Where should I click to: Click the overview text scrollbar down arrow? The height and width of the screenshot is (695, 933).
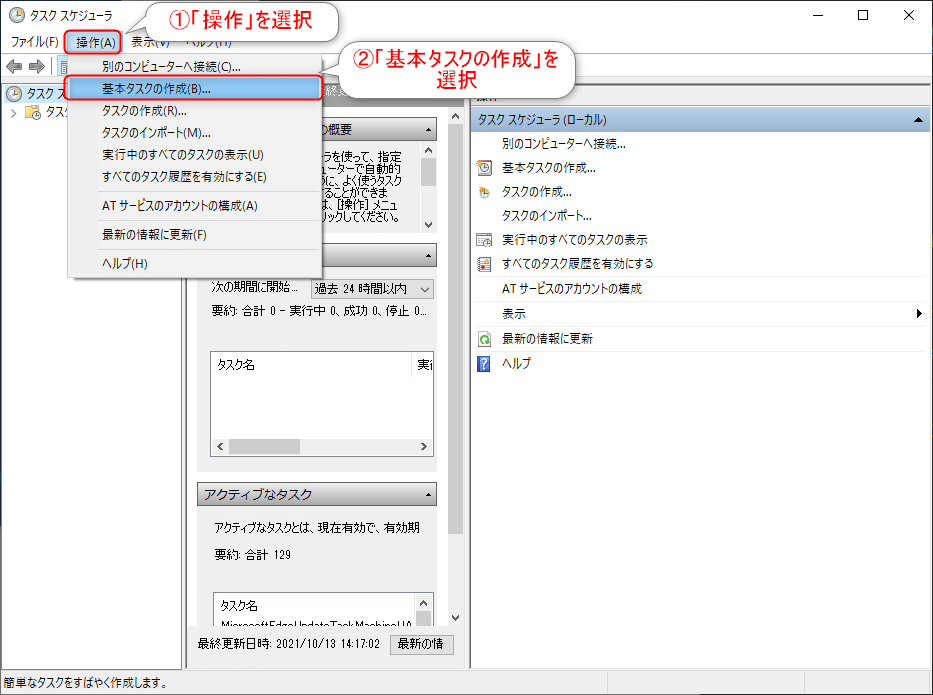click(428, 224)
